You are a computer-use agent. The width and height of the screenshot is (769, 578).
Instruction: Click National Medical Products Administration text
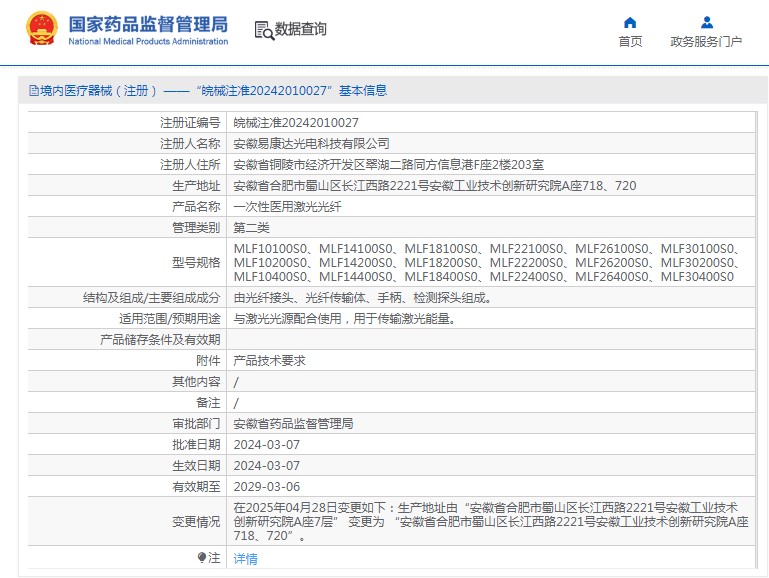click(148, 42)
